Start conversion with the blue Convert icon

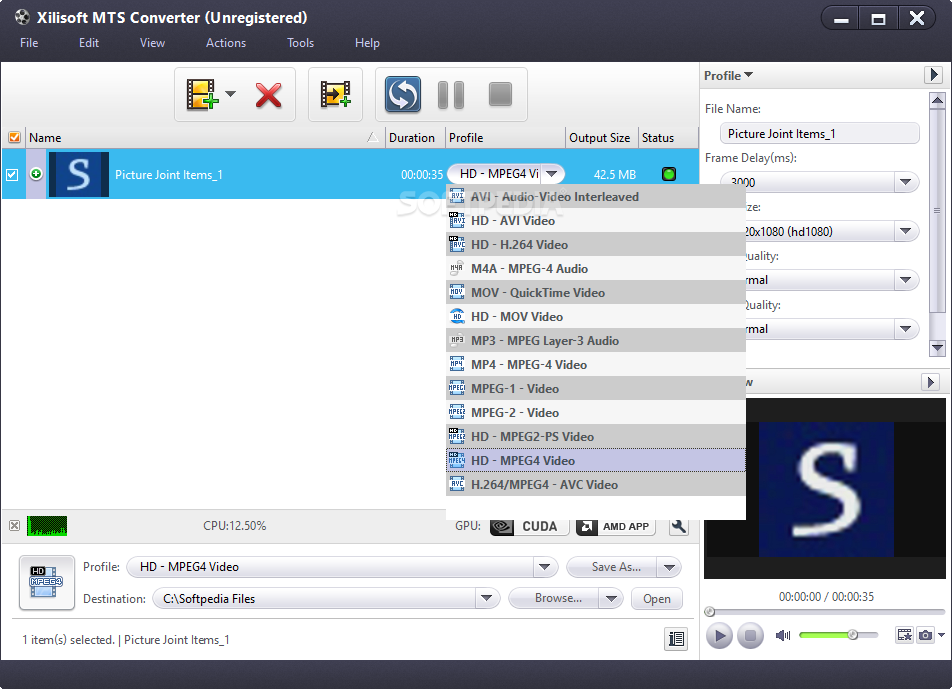point(403,95)
